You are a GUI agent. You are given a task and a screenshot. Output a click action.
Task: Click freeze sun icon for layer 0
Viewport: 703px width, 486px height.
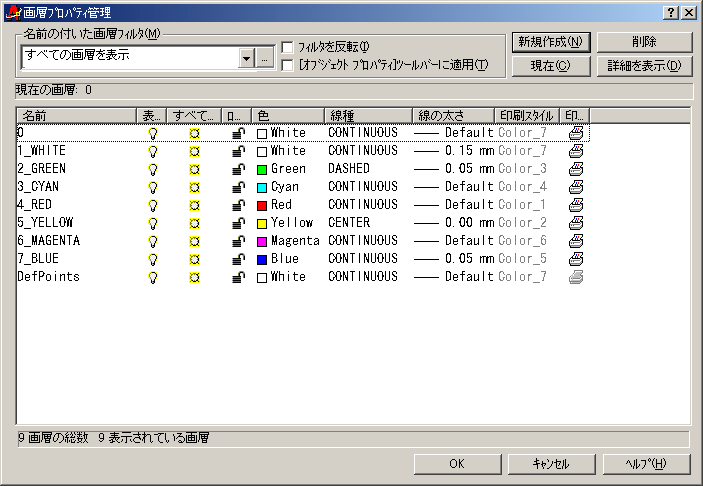tap(194, 133)
